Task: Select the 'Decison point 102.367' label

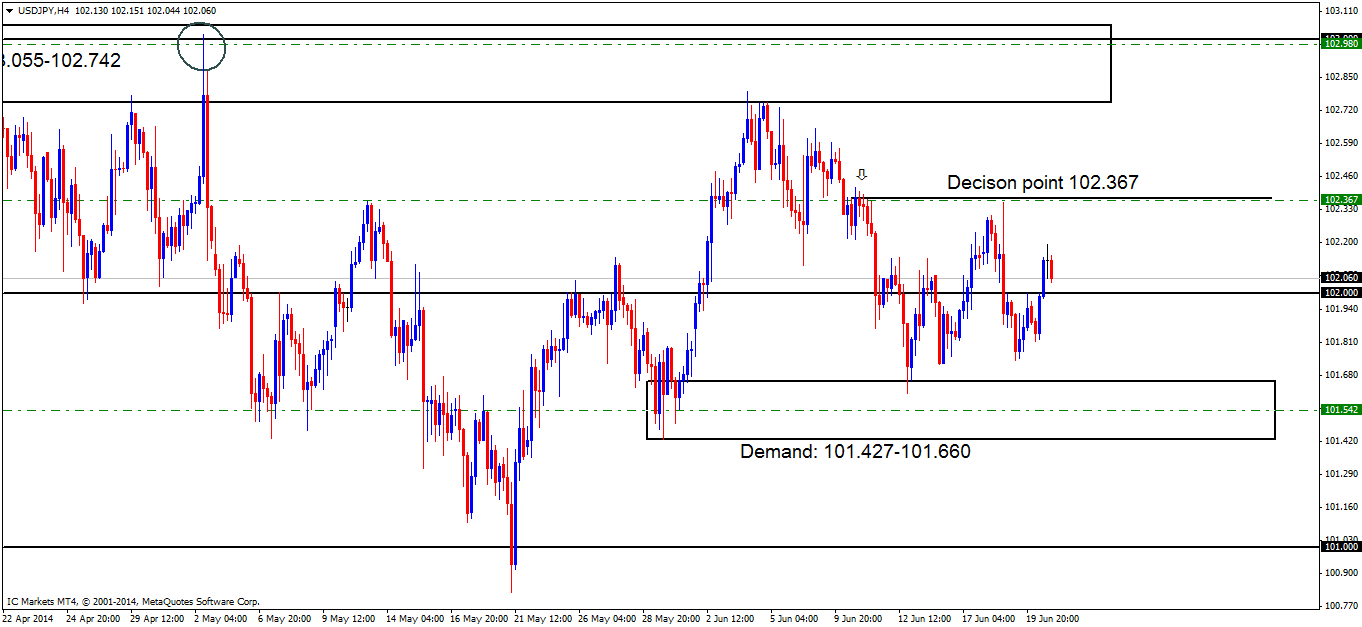Action: pos(1042,183)
